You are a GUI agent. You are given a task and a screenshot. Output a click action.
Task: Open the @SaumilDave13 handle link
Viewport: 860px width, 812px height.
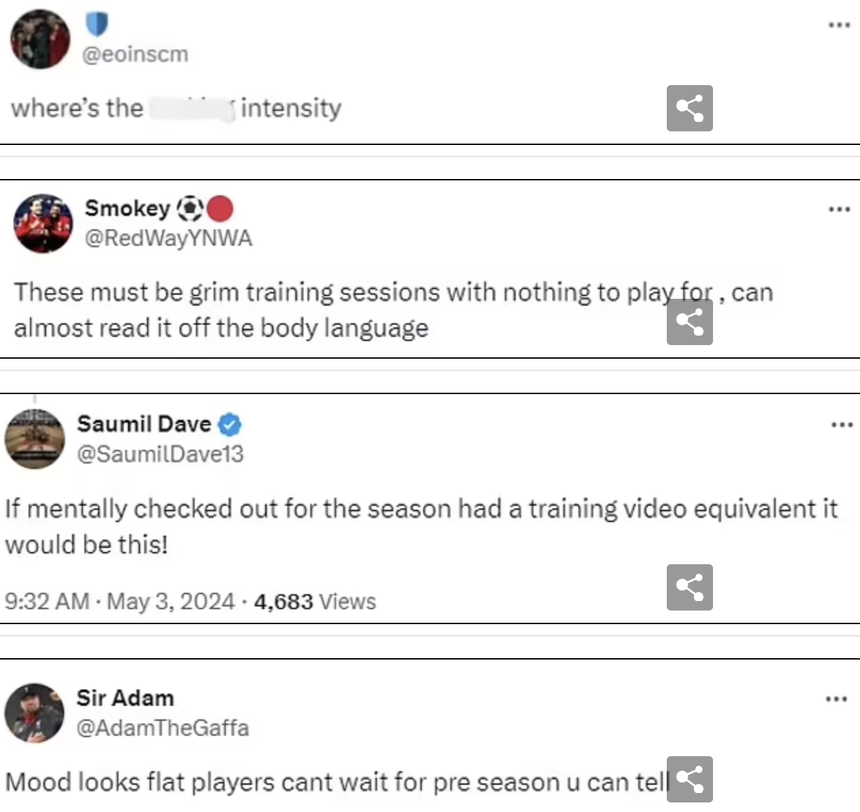click(x=160, y=454)
